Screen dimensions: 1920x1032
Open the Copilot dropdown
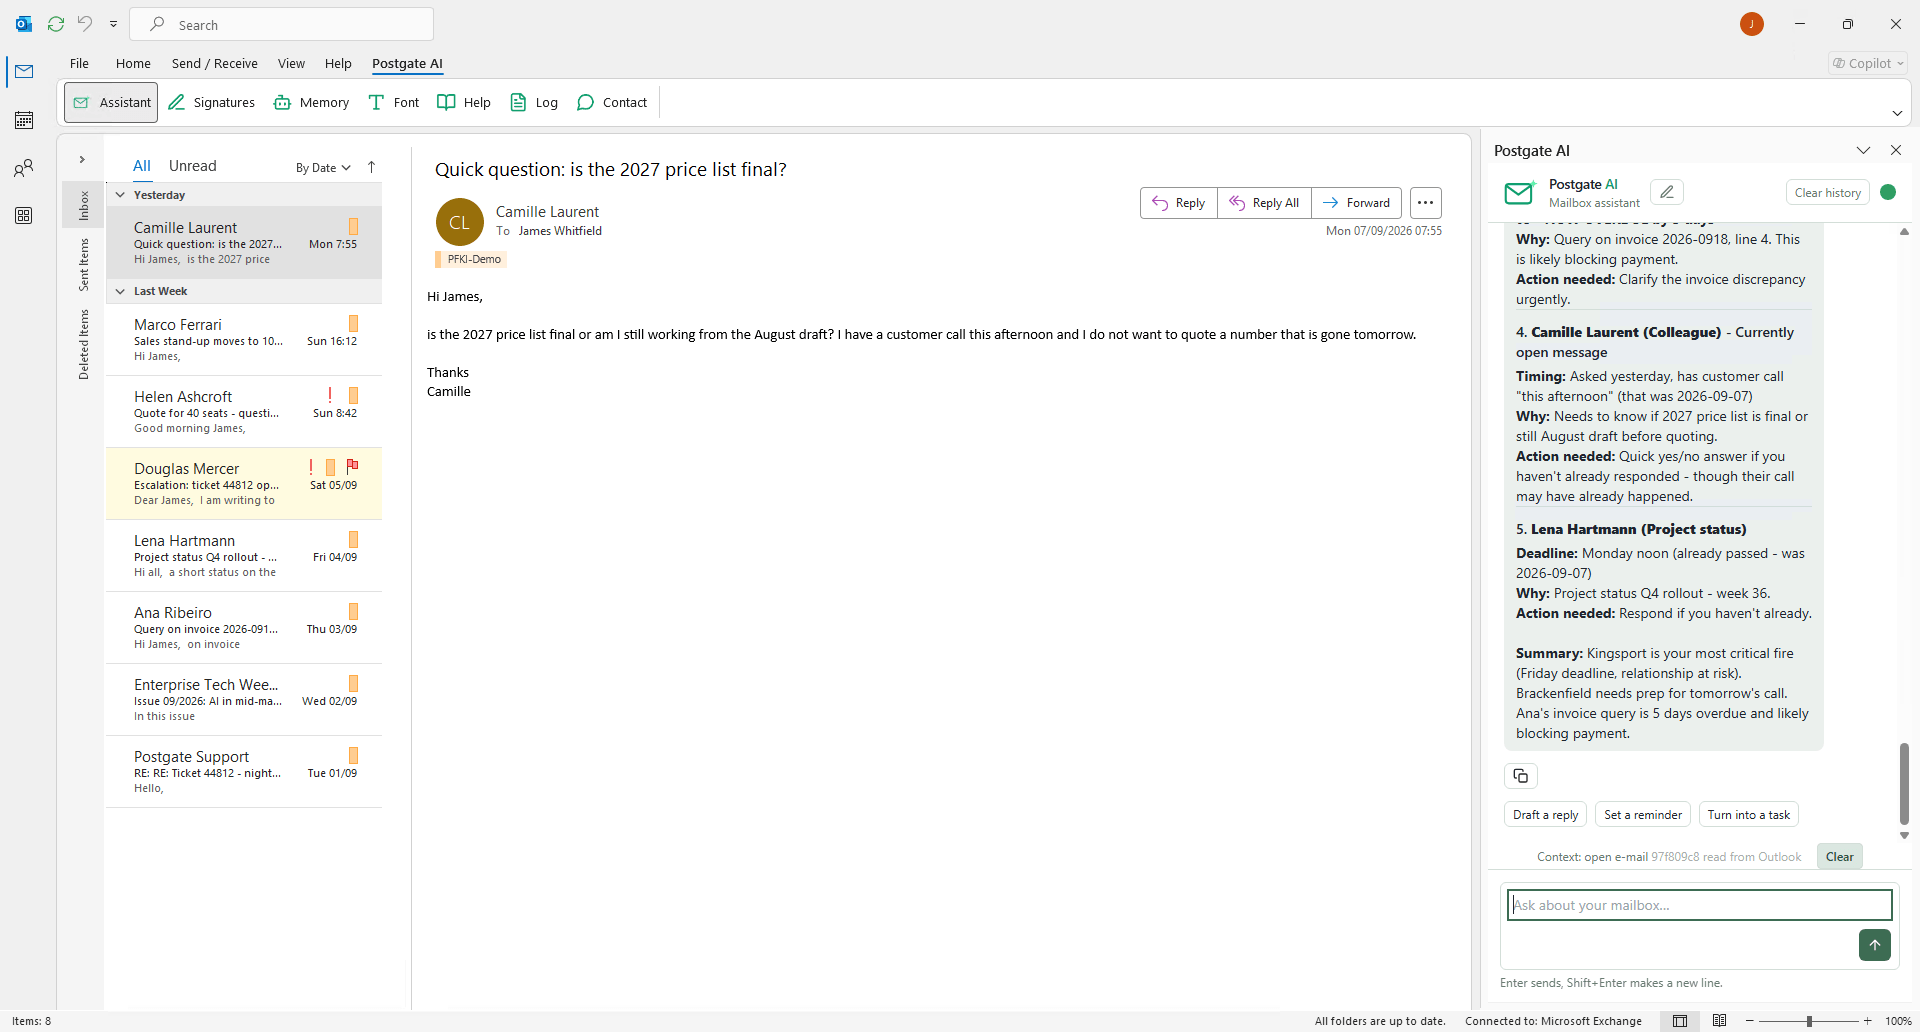(x=1868, y=63)
